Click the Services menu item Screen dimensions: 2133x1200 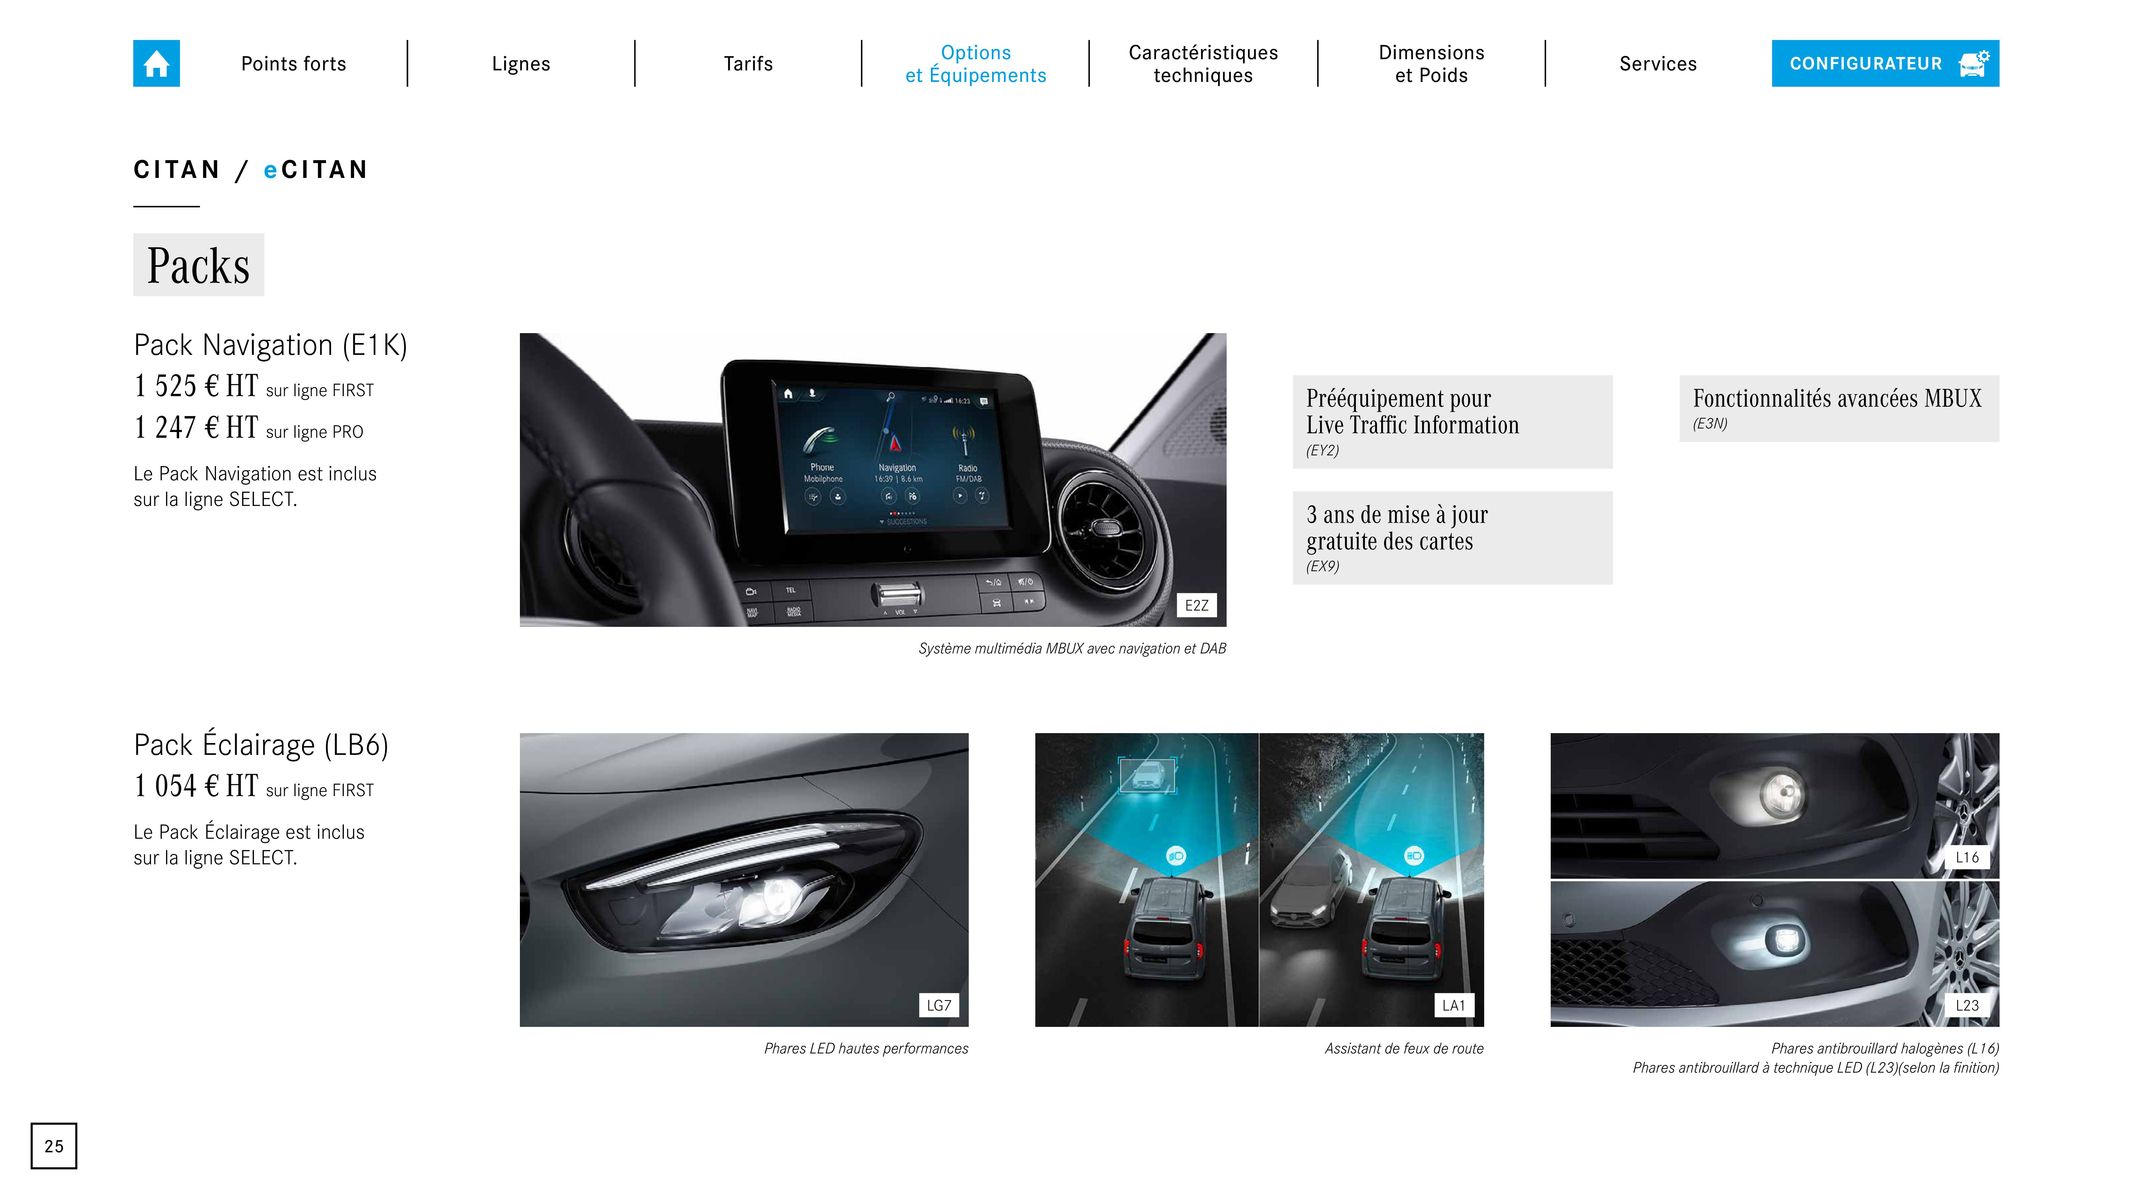[1657, 63]
